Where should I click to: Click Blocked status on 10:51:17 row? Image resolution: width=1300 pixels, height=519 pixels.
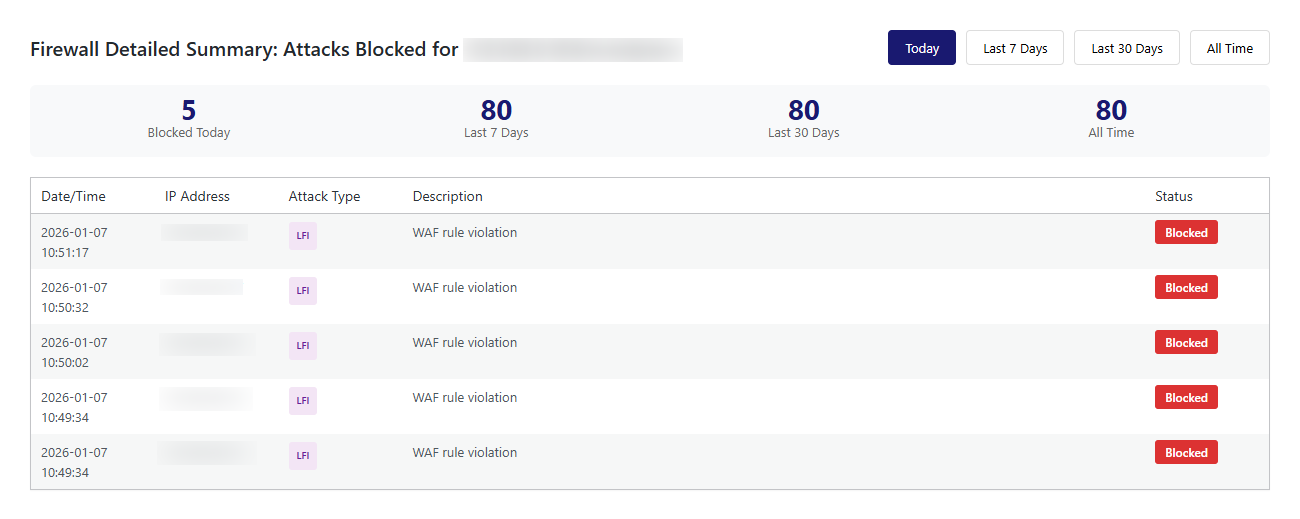pos(1186,233)
